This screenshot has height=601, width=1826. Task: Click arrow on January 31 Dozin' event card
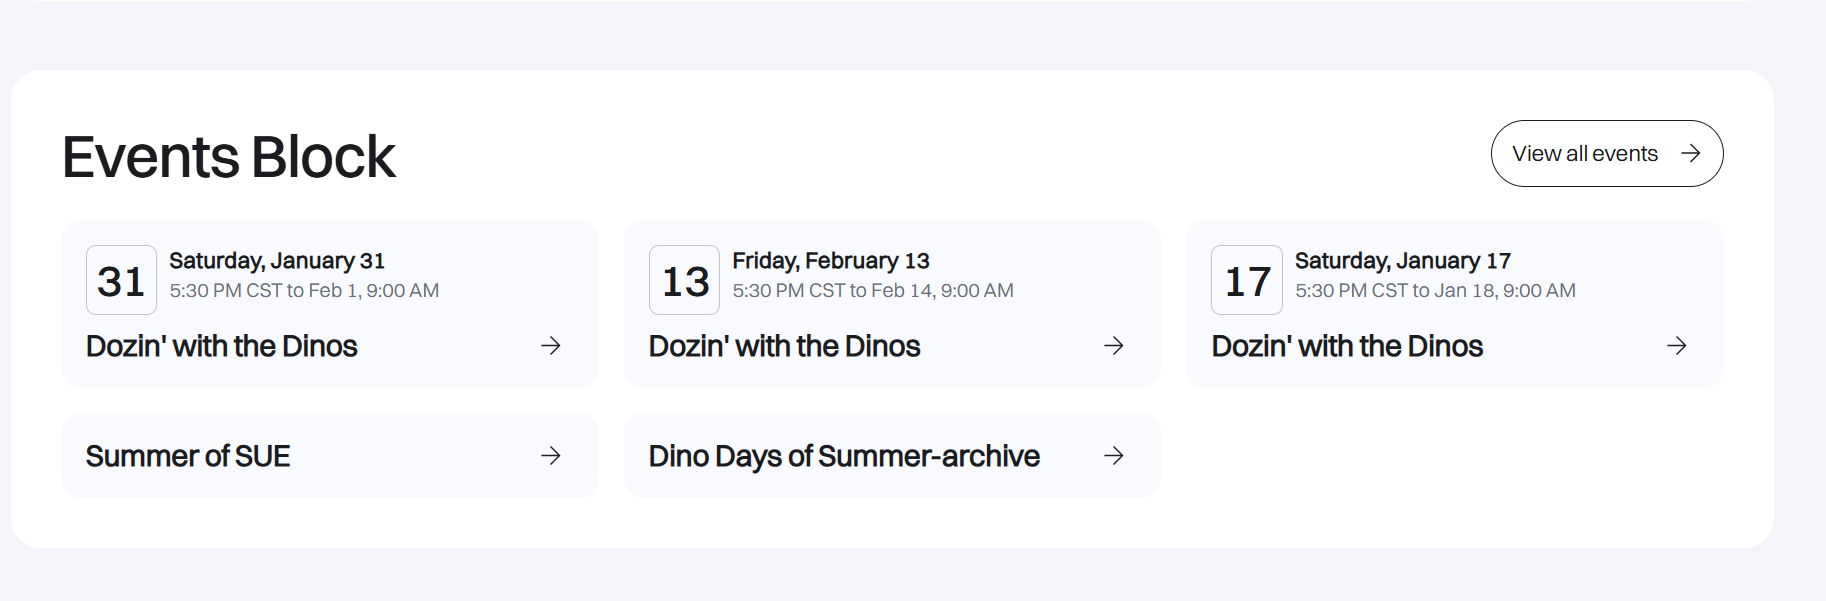[551, 346]
